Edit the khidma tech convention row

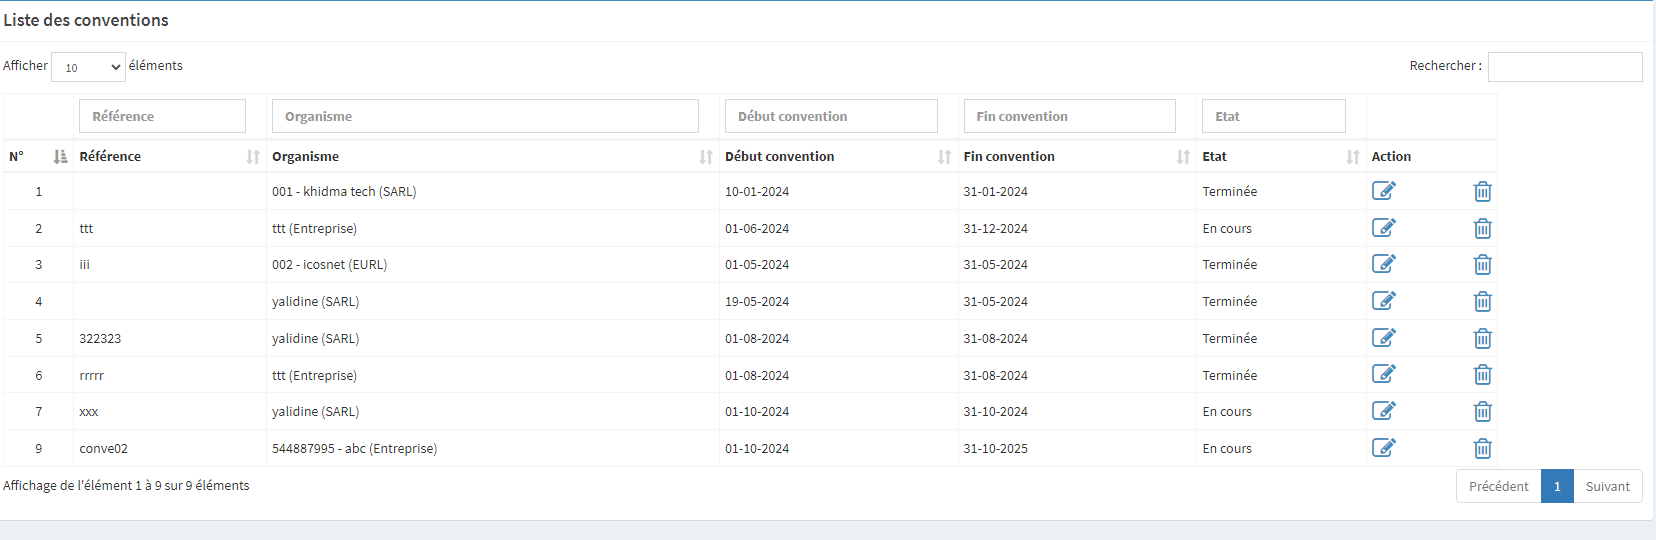[x=1383, y=191]
